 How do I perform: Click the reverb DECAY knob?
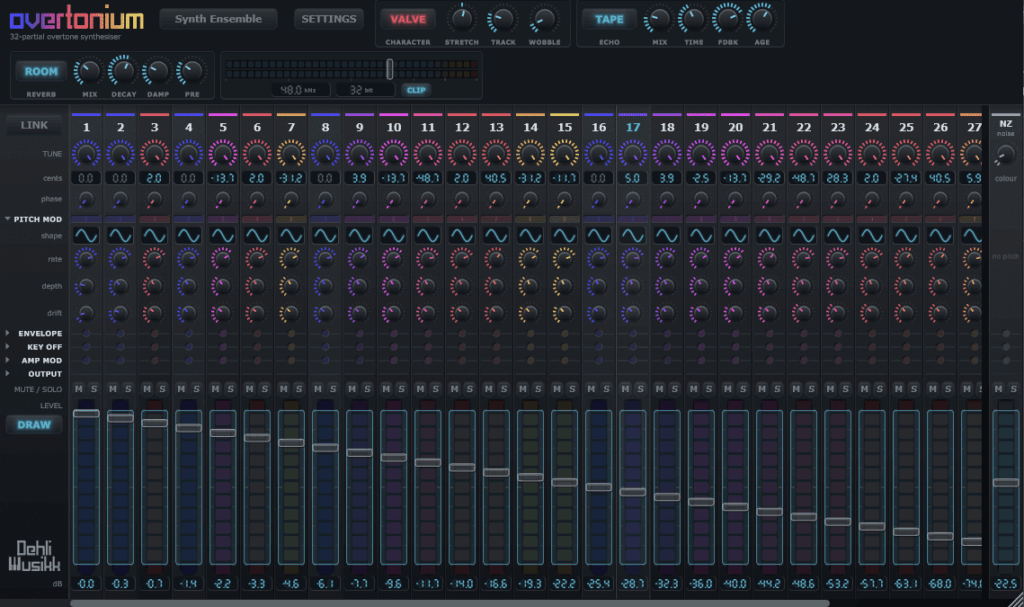coord(123,71)
